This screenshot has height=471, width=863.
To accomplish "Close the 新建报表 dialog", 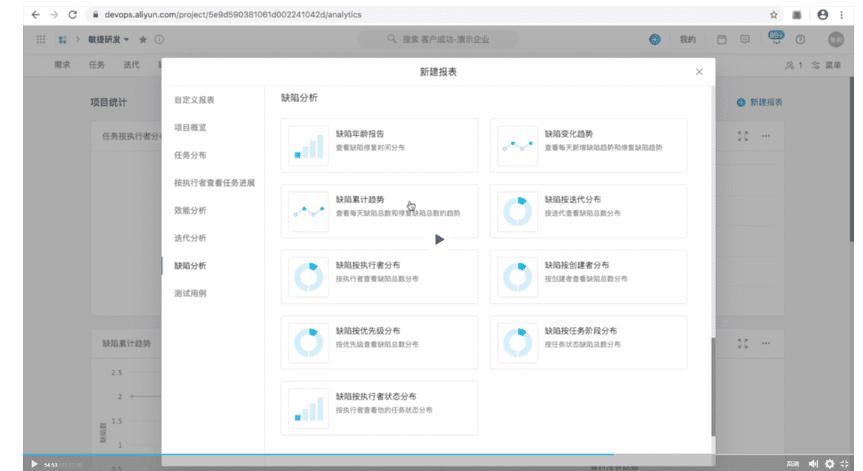I will [699, 72].
